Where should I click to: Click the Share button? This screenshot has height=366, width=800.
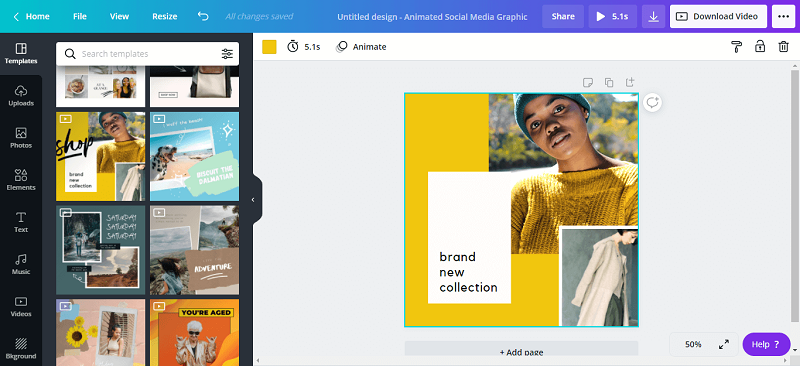(x=563, y=16)
